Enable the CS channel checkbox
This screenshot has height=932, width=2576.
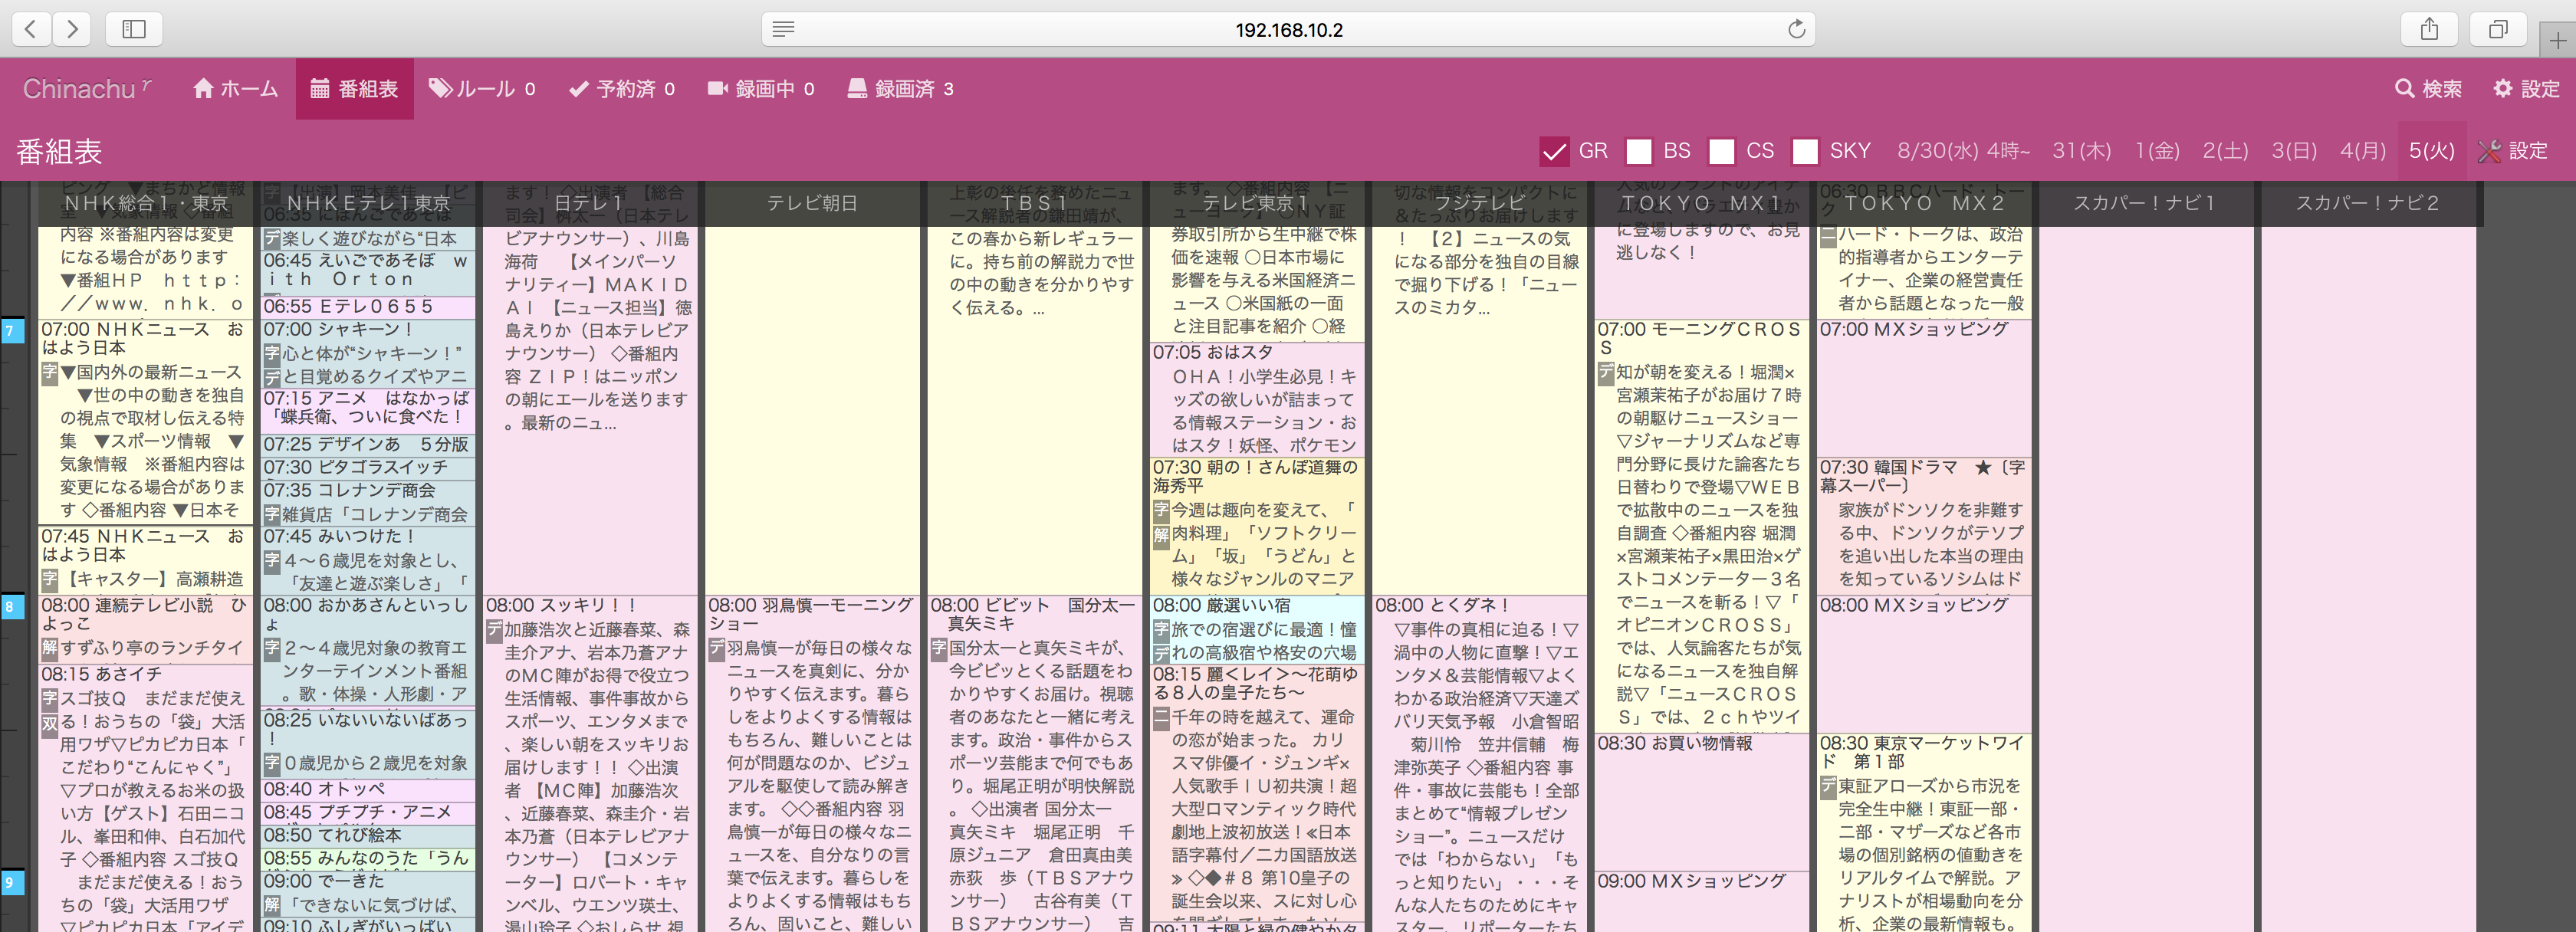(x=1721, y=151)
